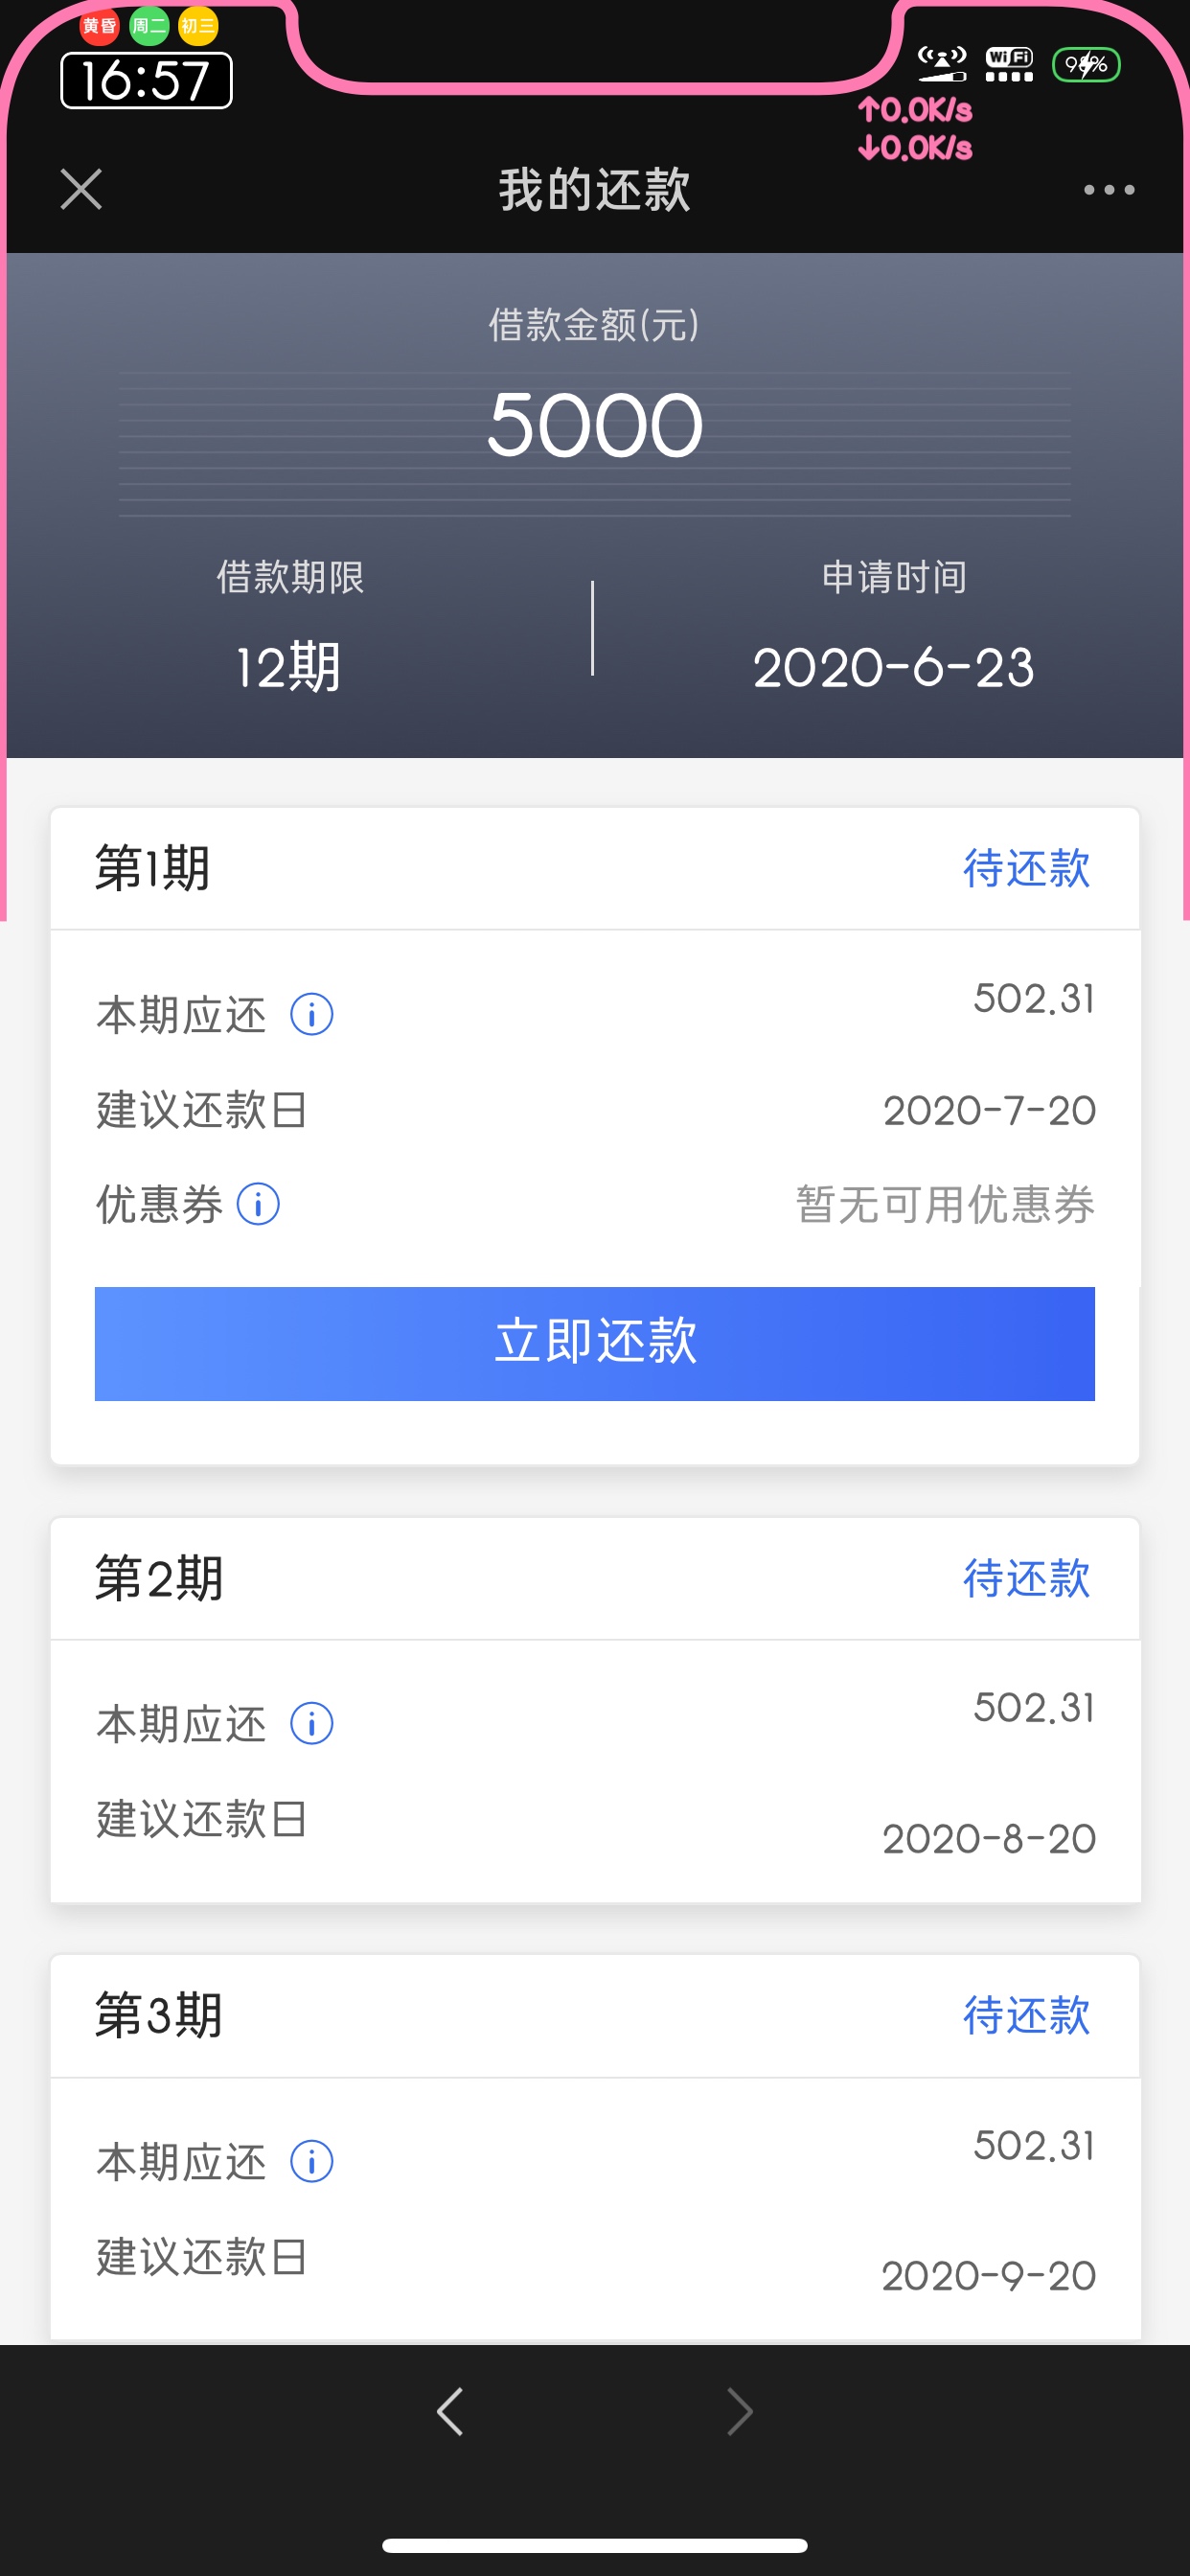Close the 我的还款 page with X
This screenshot has height=2576, width=1190.
click(x=81, y=189)
